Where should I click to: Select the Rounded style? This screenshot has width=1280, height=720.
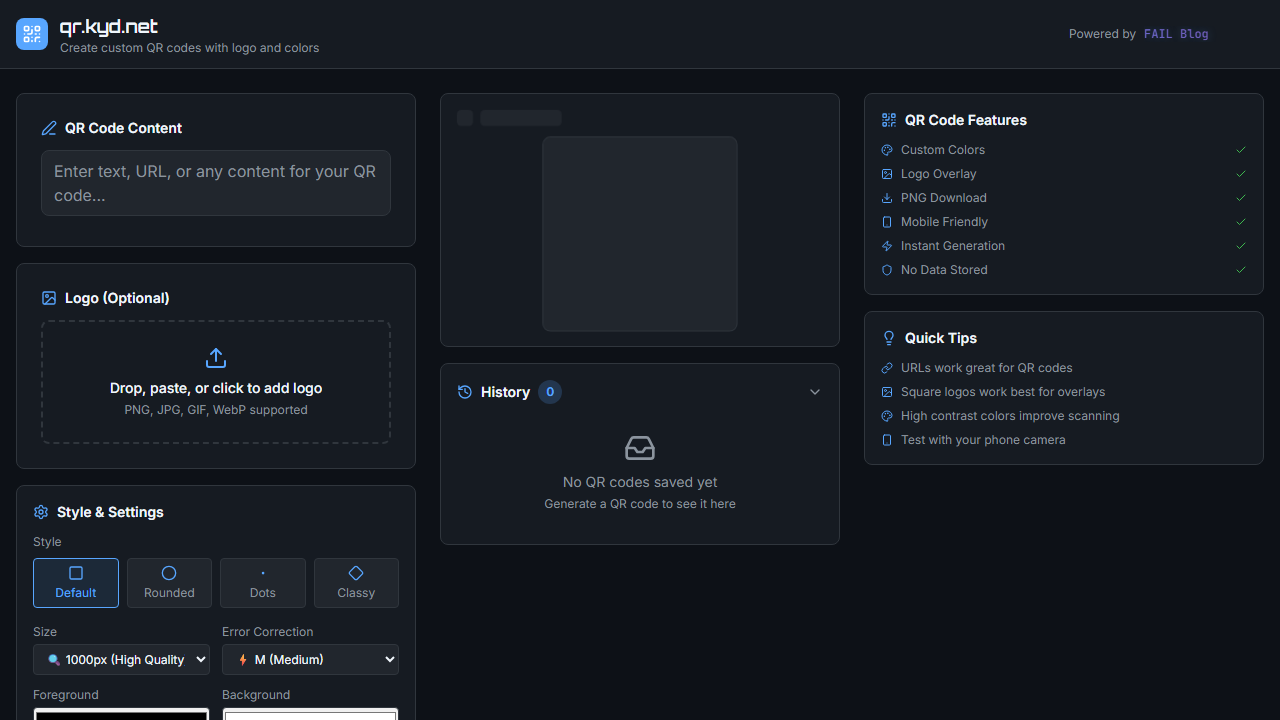[169, 583]
